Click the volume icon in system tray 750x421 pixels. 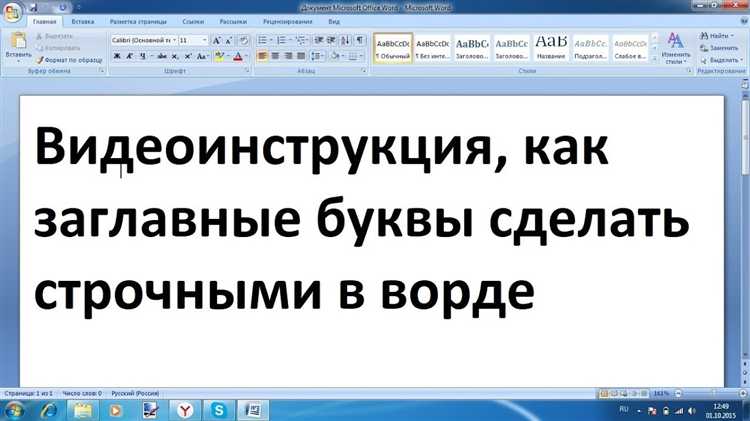pyautogui.click(x=691, y=411)
